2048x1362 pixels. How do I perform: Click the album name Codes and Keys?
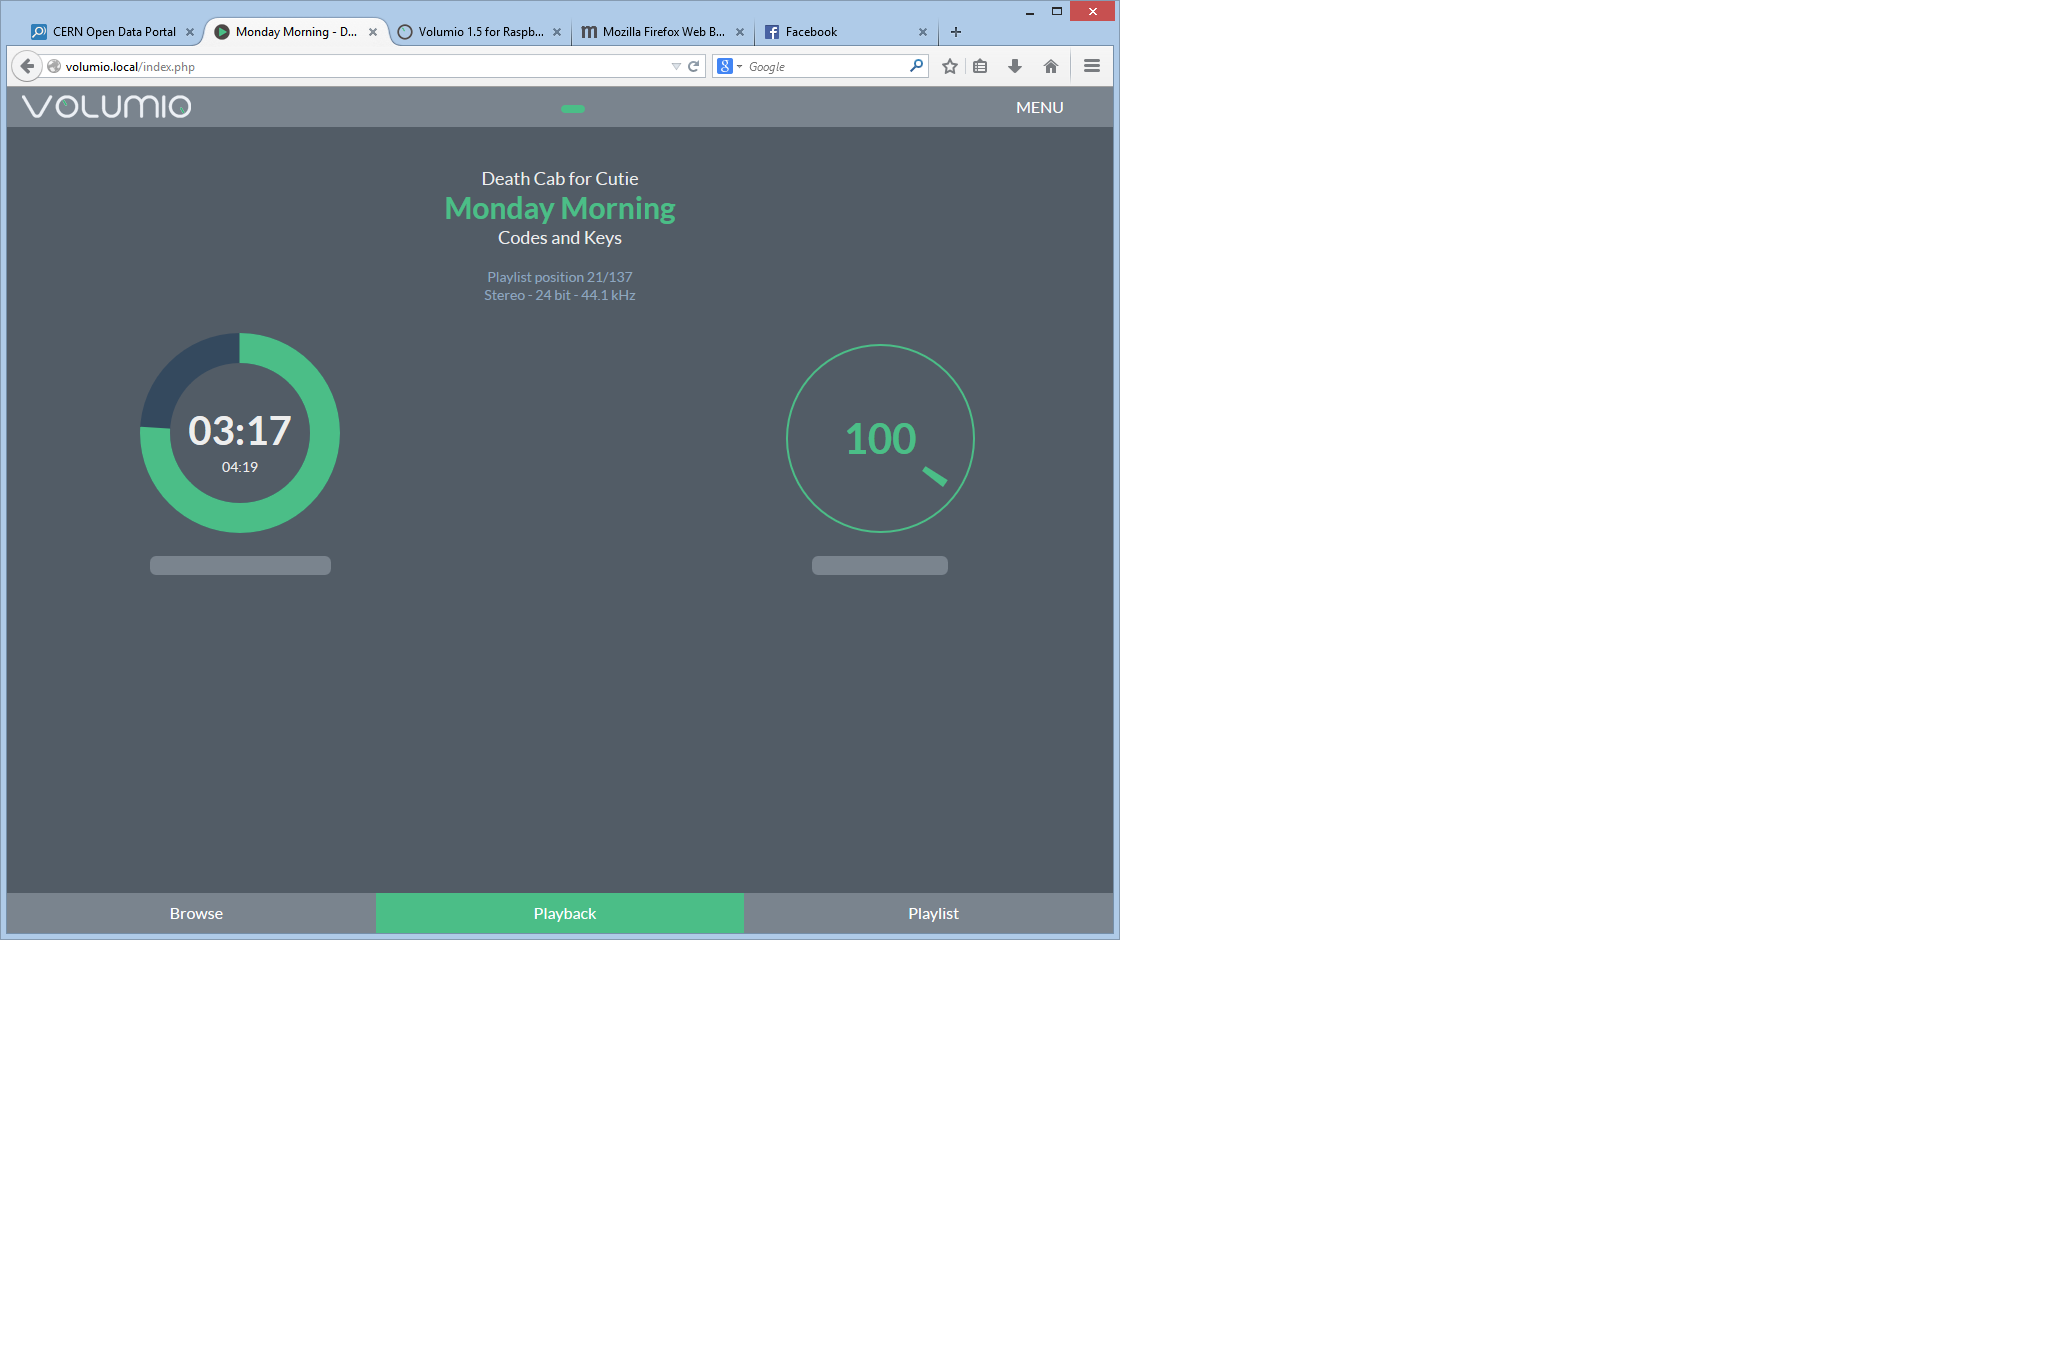(x=559, y=239)
